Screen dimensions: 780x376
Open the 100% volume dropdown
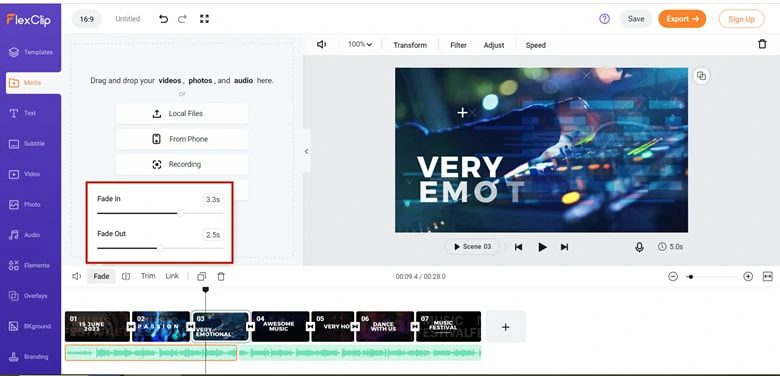[360, 44]
